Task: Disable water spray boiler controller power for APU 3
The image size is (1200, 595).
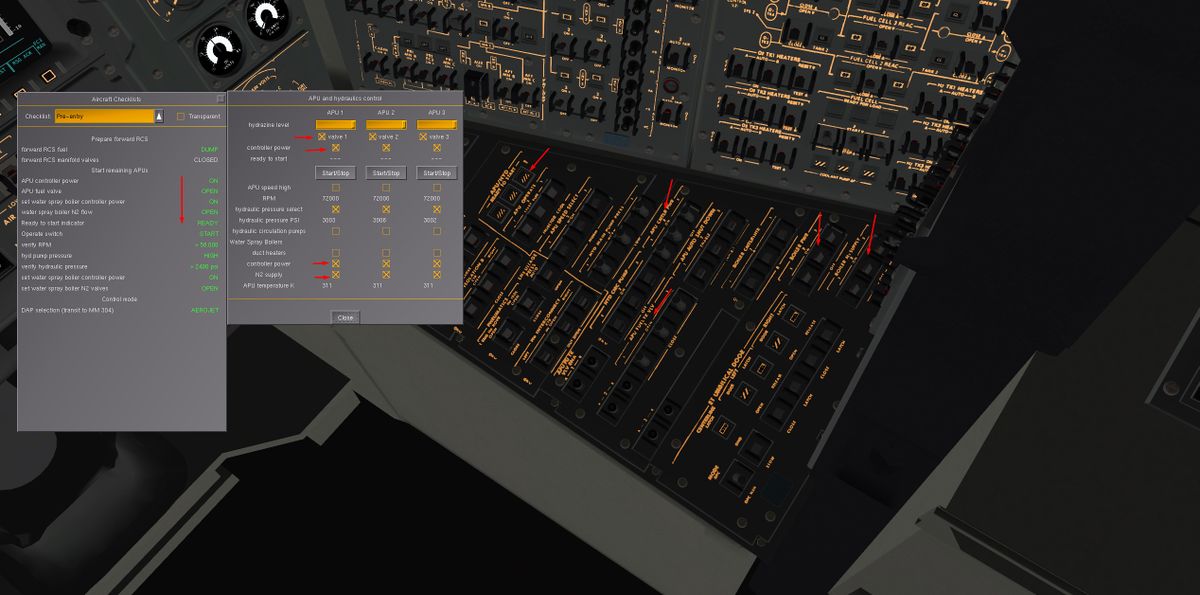Action: point(436,264)
